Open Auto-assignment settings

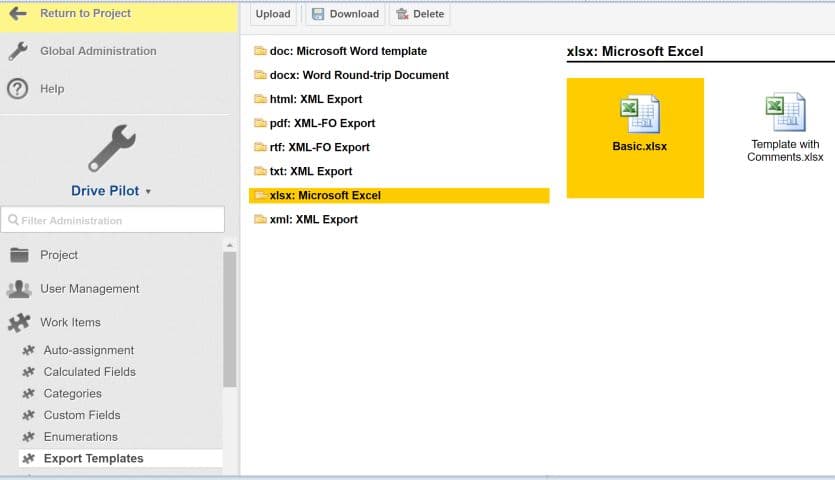[88, 350]
